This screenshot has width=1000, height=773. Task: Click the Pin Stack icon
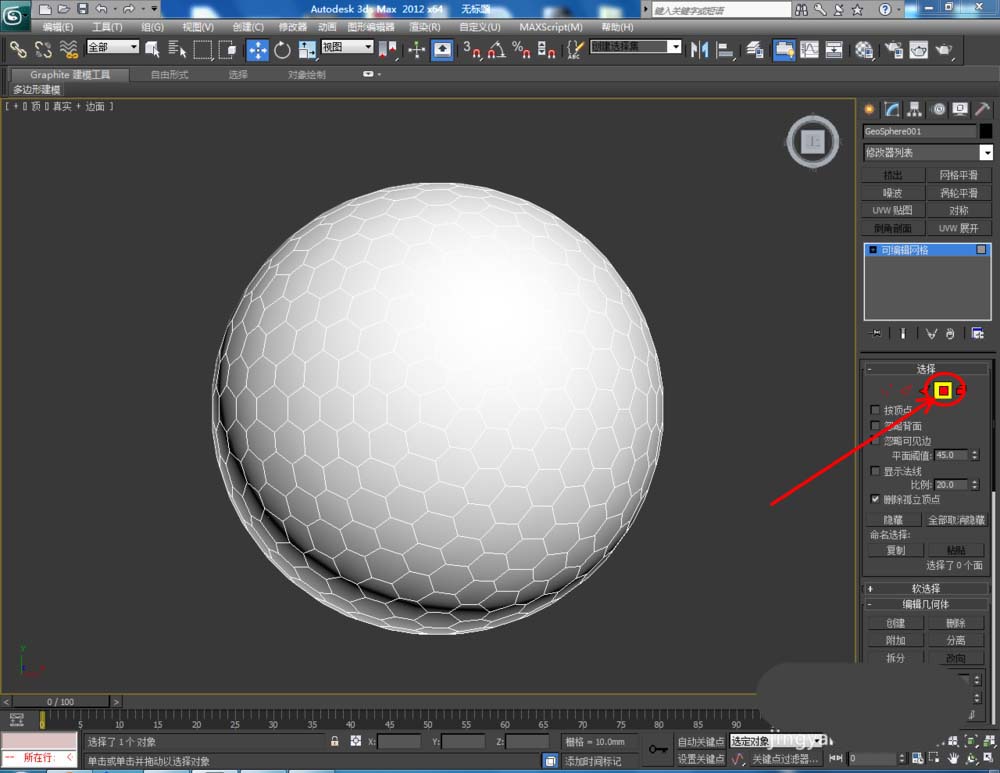pos(877,333)
